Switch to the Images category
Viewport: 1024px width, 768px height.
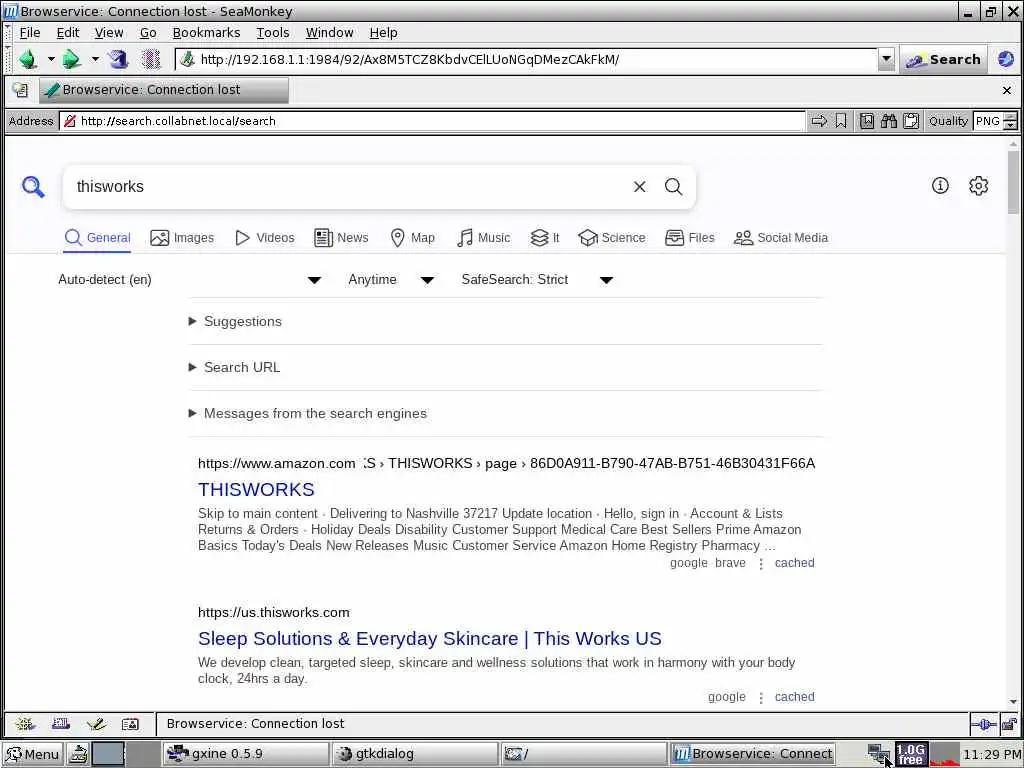182,238
